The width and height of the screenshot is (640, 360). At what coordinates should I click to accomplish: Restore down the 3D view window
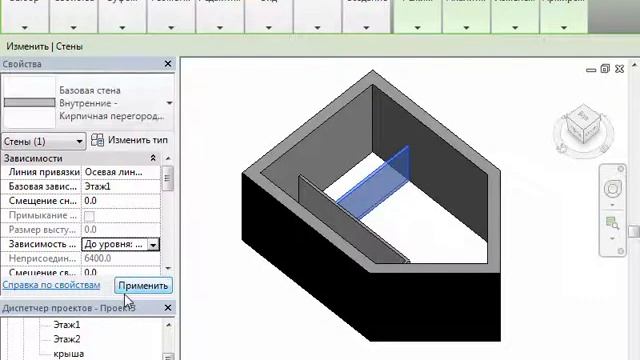605,69
